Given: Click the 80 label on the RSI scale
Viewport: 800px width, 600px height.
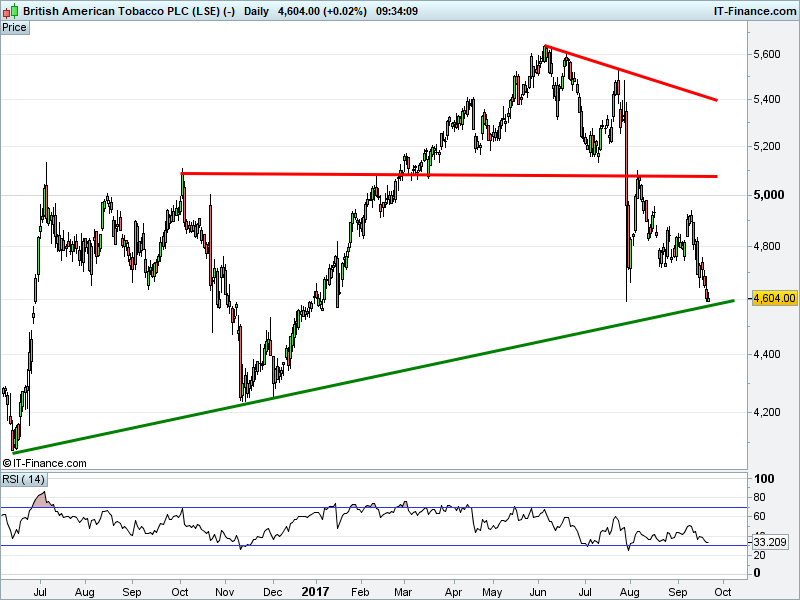Looking at the screenshot, I should coord(759,497).
